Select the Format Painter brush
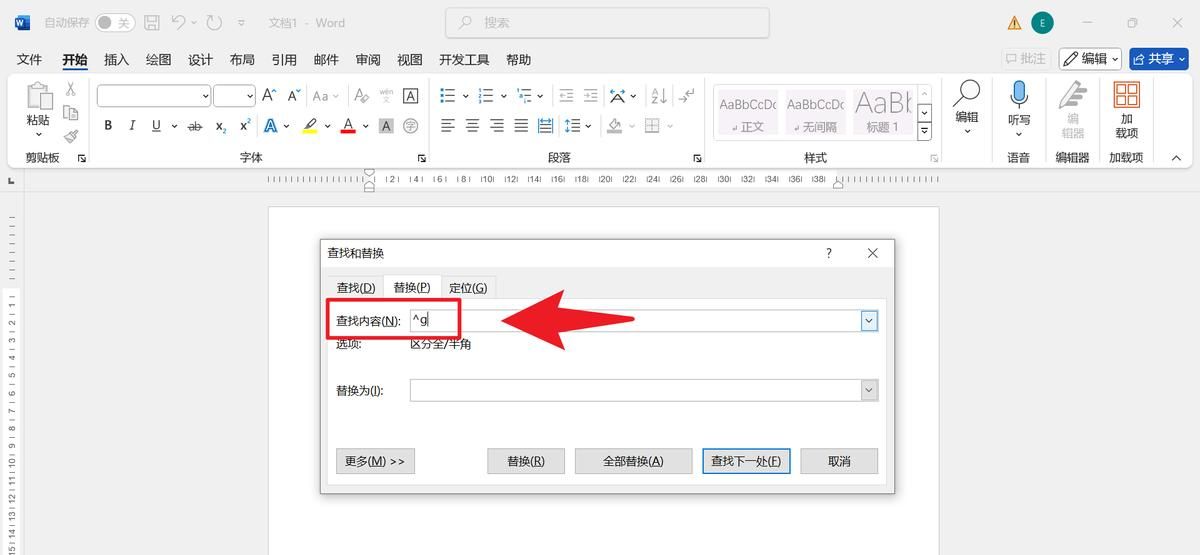Viewport: 1200px width, 555px height. click(71, 136)
